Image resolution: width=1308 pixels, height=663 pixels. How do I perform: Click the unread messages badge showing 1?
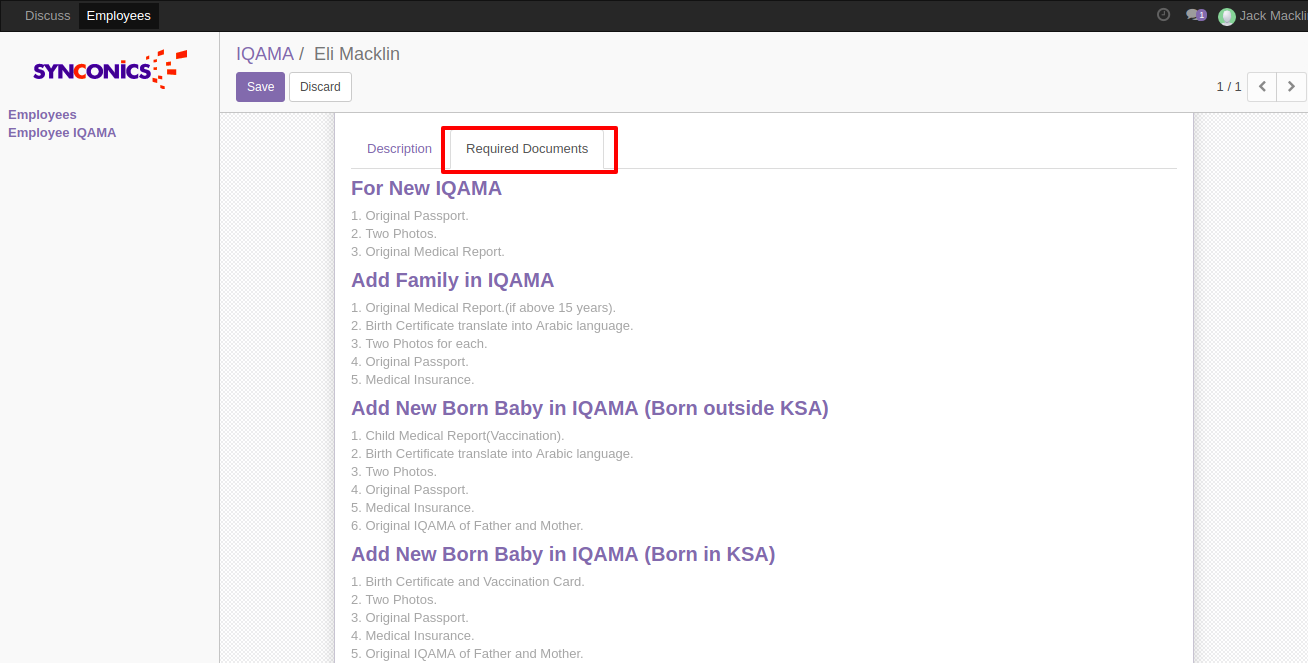1201,15
